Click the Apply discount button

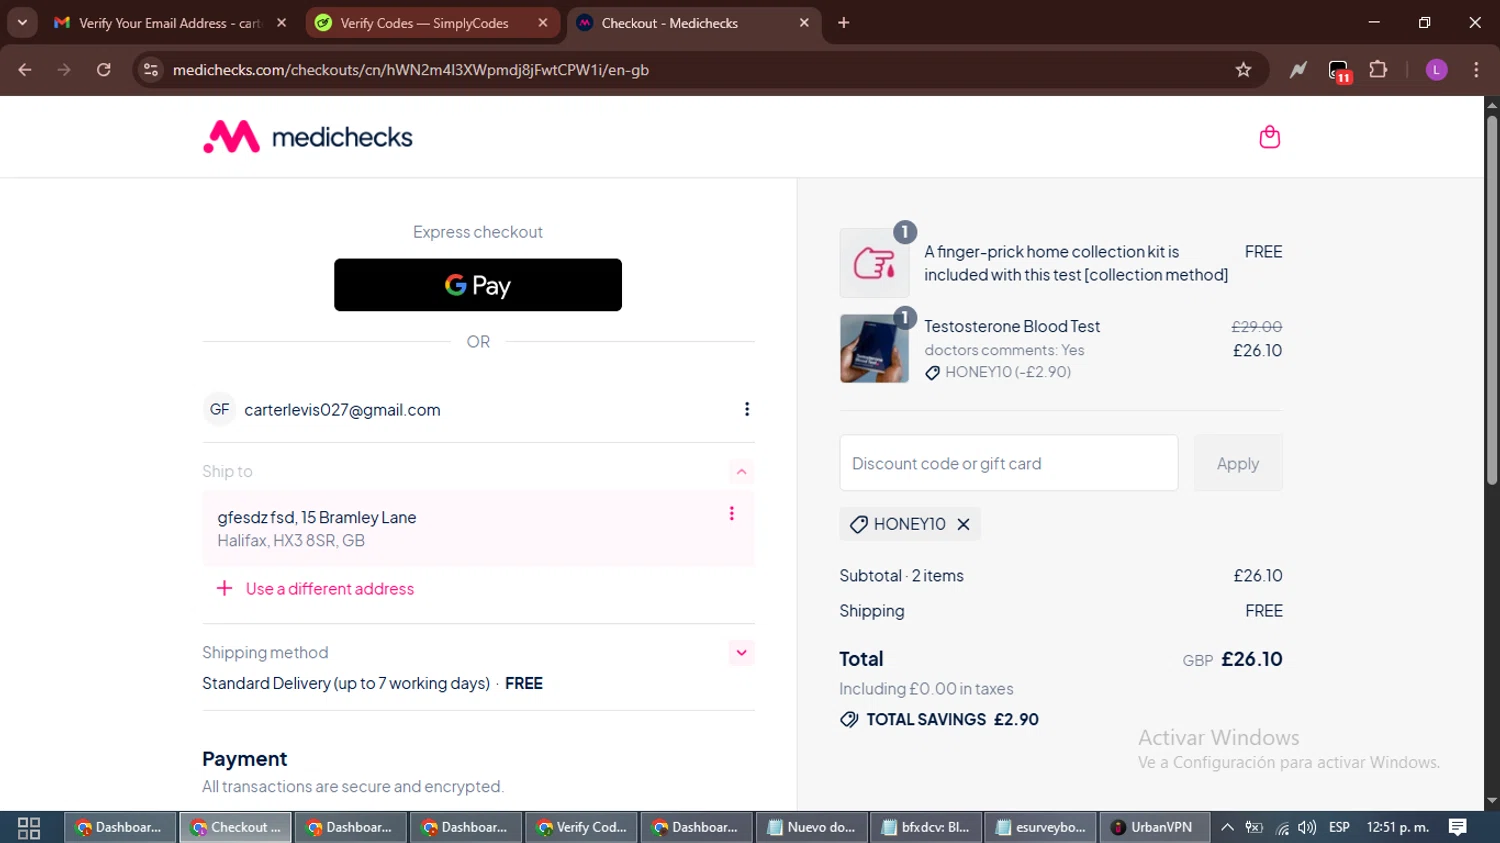(x=1238, y=463)
